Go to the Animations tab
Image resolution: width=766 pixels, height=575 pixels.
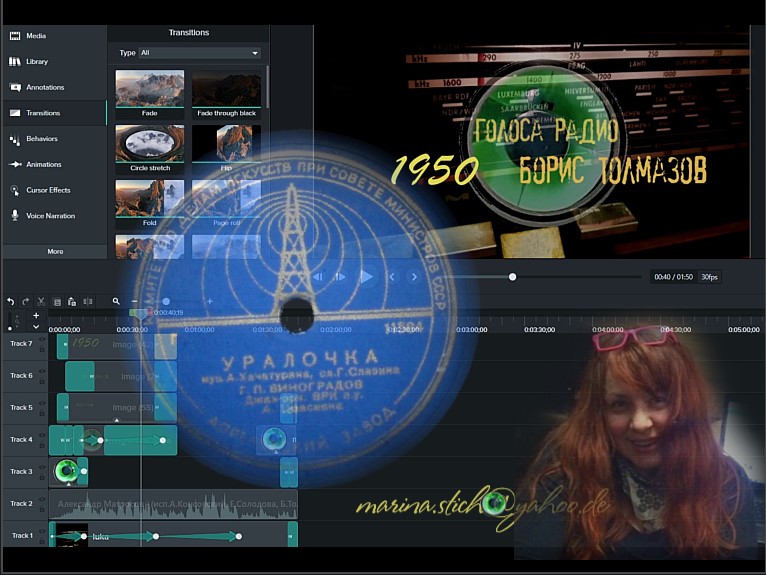[54, 165]
